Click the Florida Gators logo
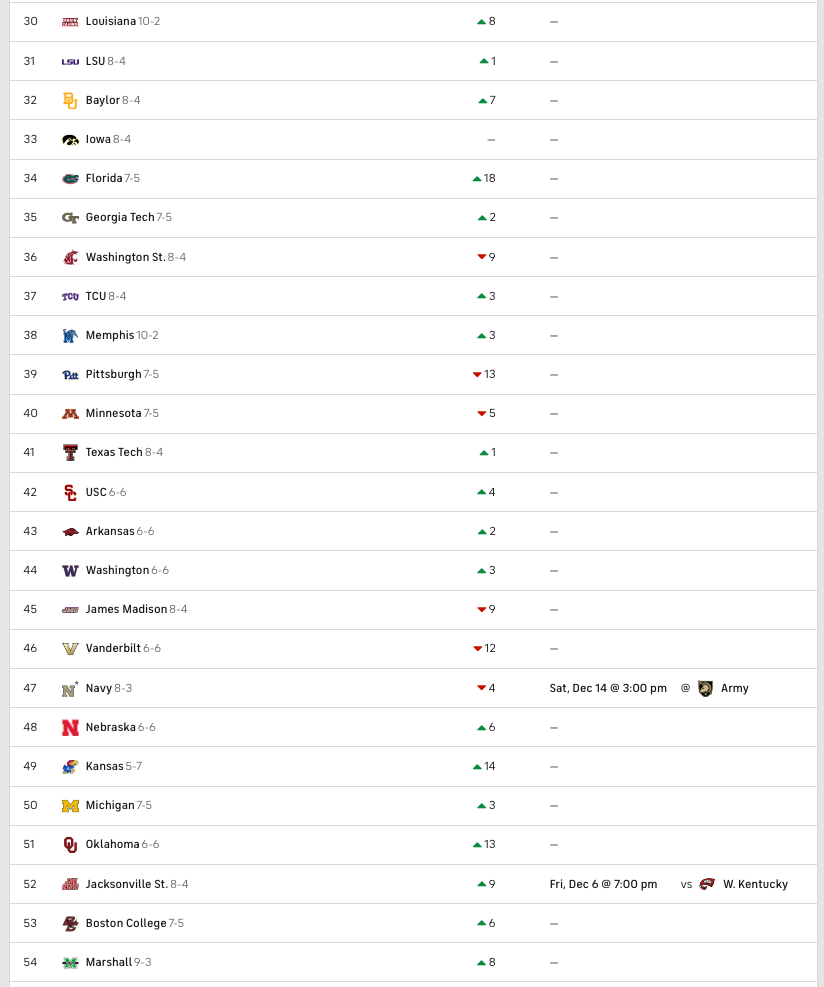Image resolution: width=824 pixels, height=987 pixels. pyautogui.click(x=70, y=178)
